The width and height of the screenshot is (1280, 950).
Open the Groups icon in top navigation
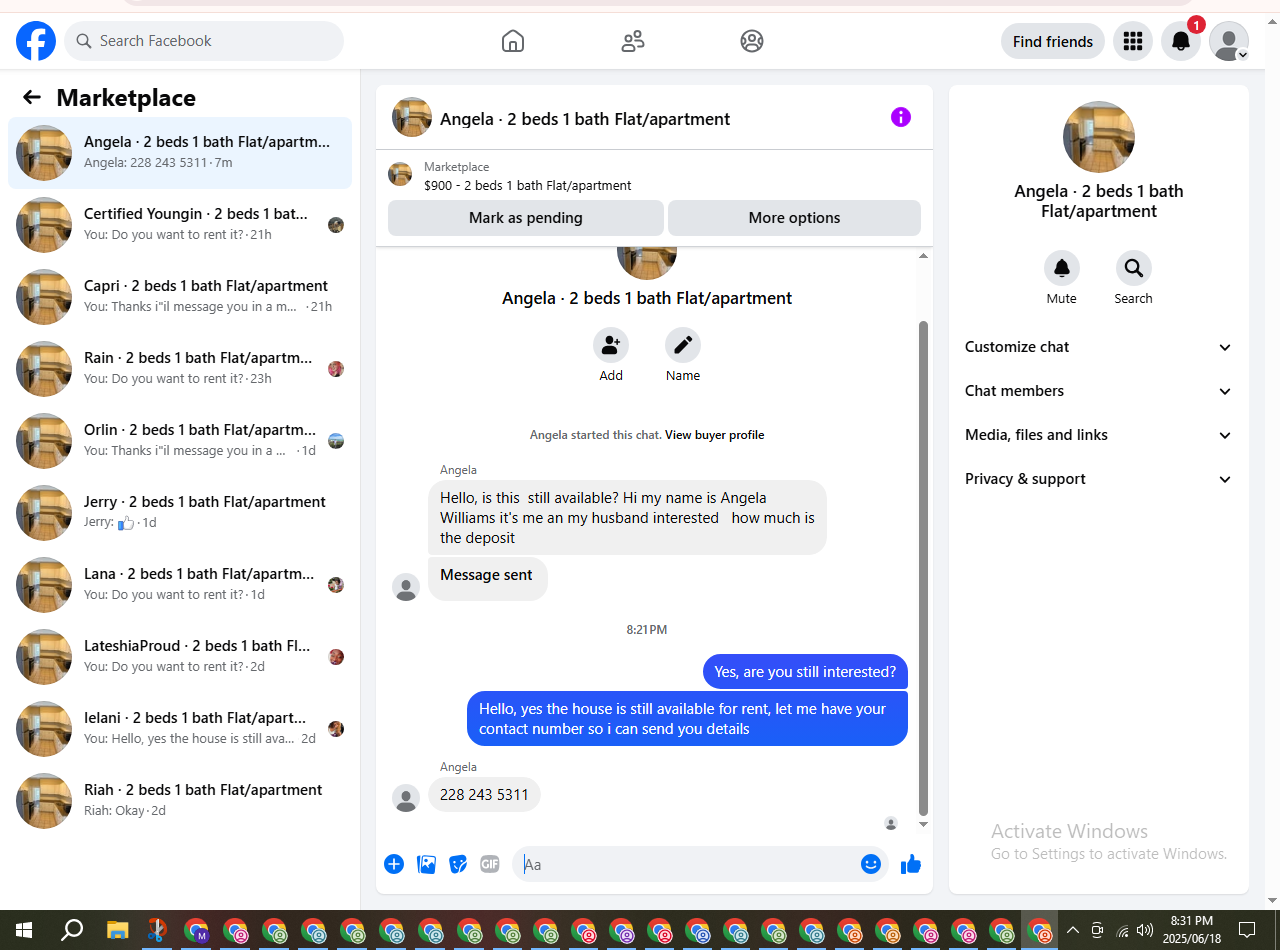pos(752,41)
